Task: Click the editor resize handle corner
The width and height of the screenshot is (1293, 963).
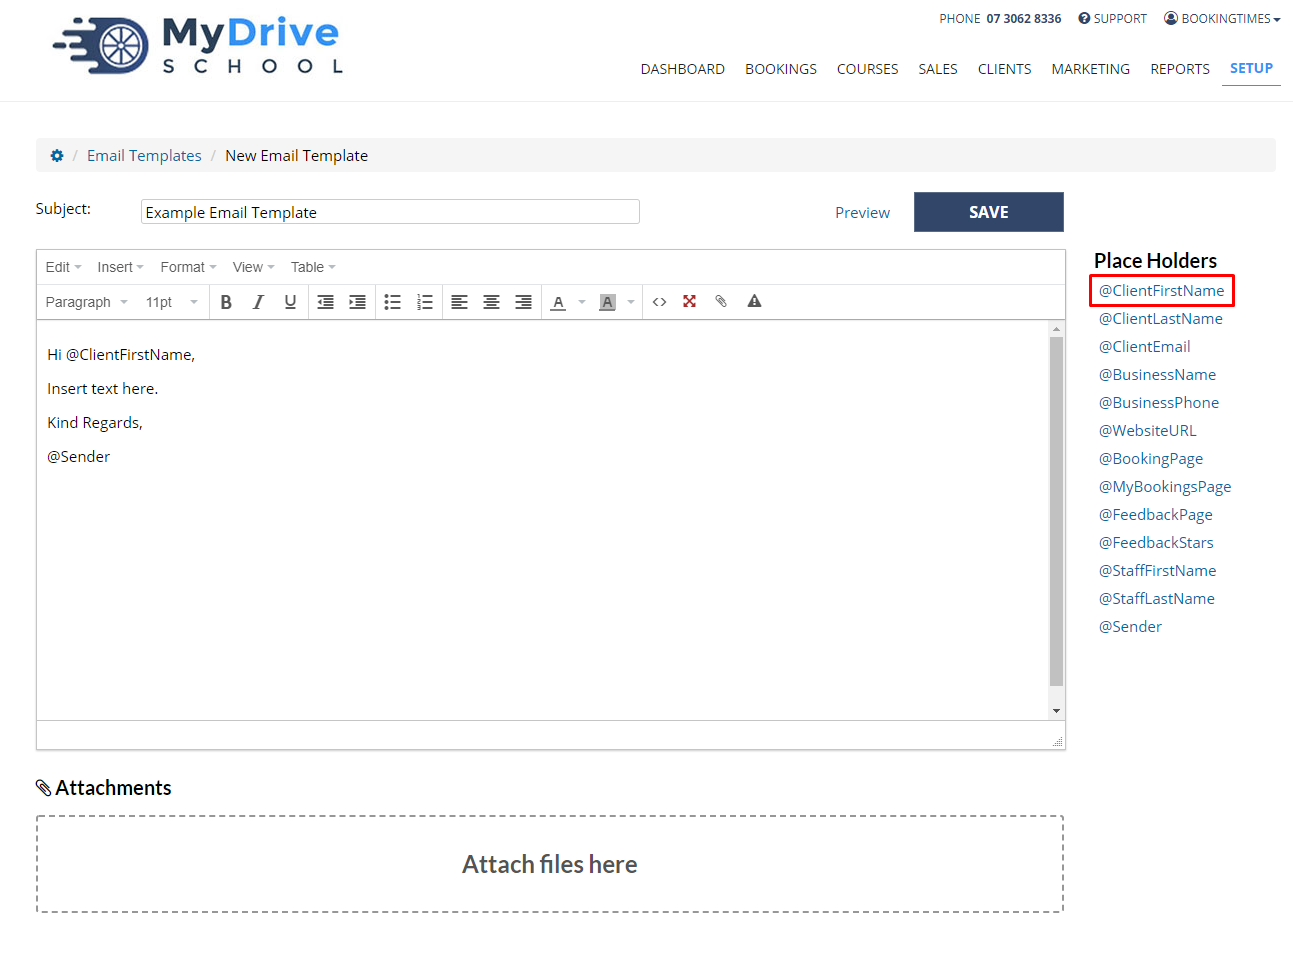Action: tap(1058, 741)
